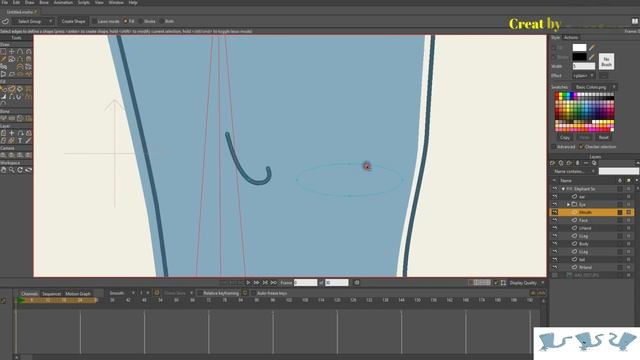Expand the Eye group layer
This screenshot has width=640, height=360.
pos(568,204)
